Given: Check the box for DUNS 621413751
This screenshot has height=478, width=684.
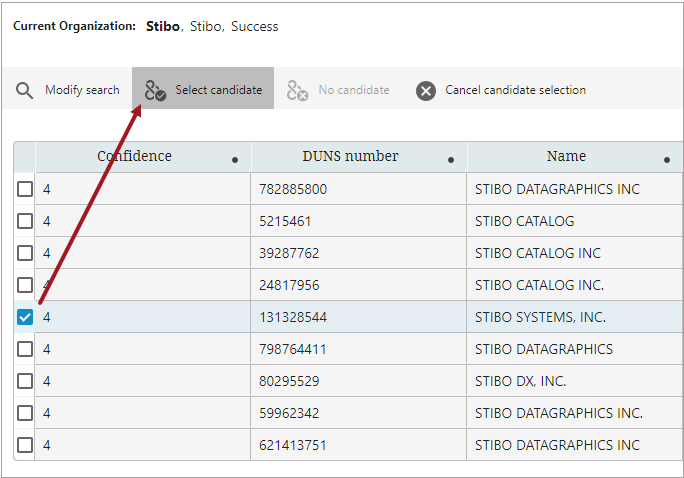Looking at the screenshot, I should click(25, 445).
